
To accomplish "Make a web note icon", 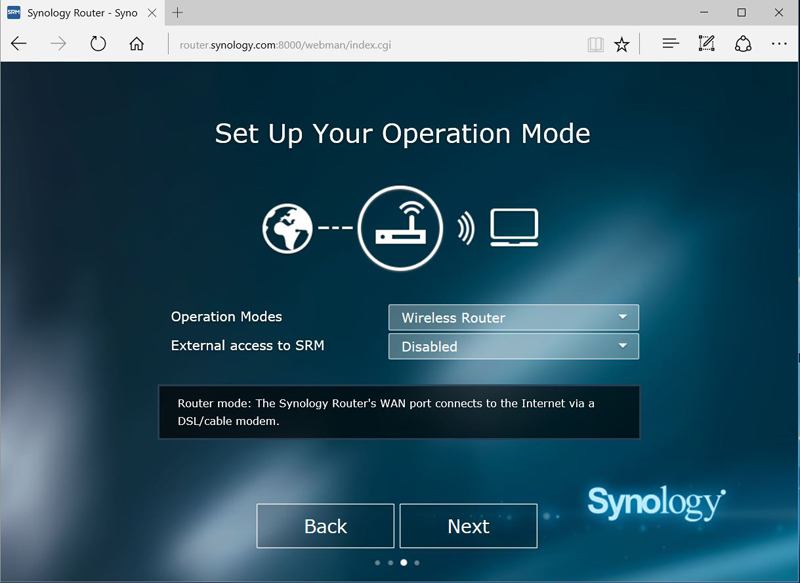I will 707,44.
